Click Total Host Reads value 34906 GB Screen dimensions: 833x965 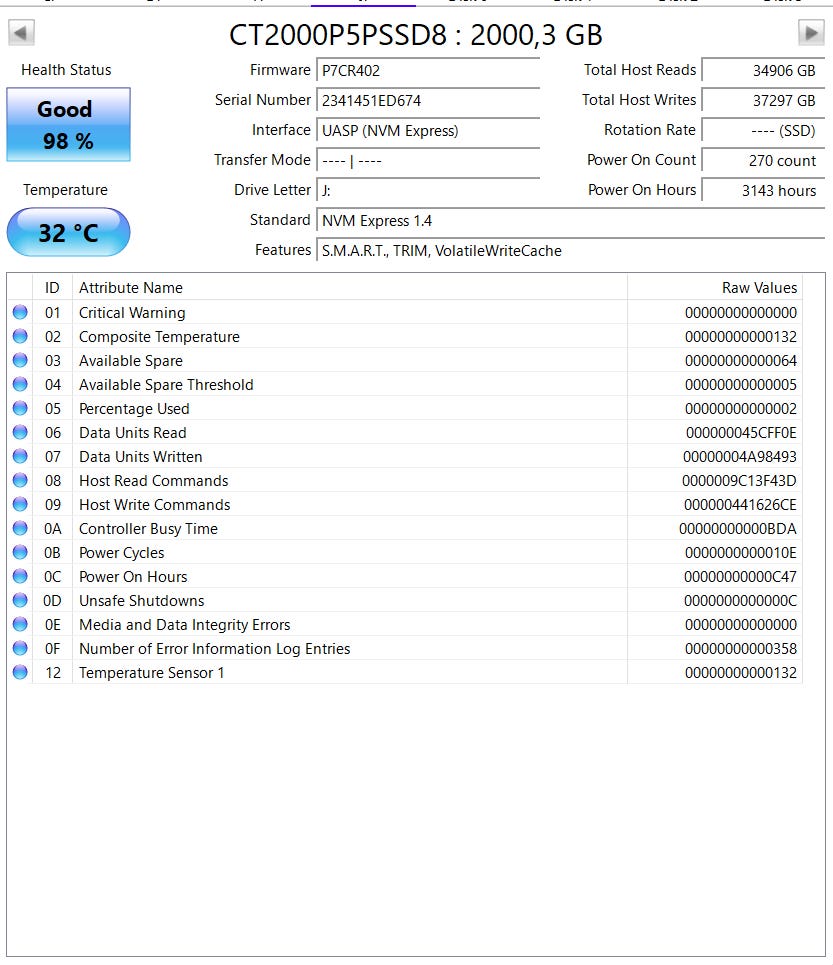point(763,70)
